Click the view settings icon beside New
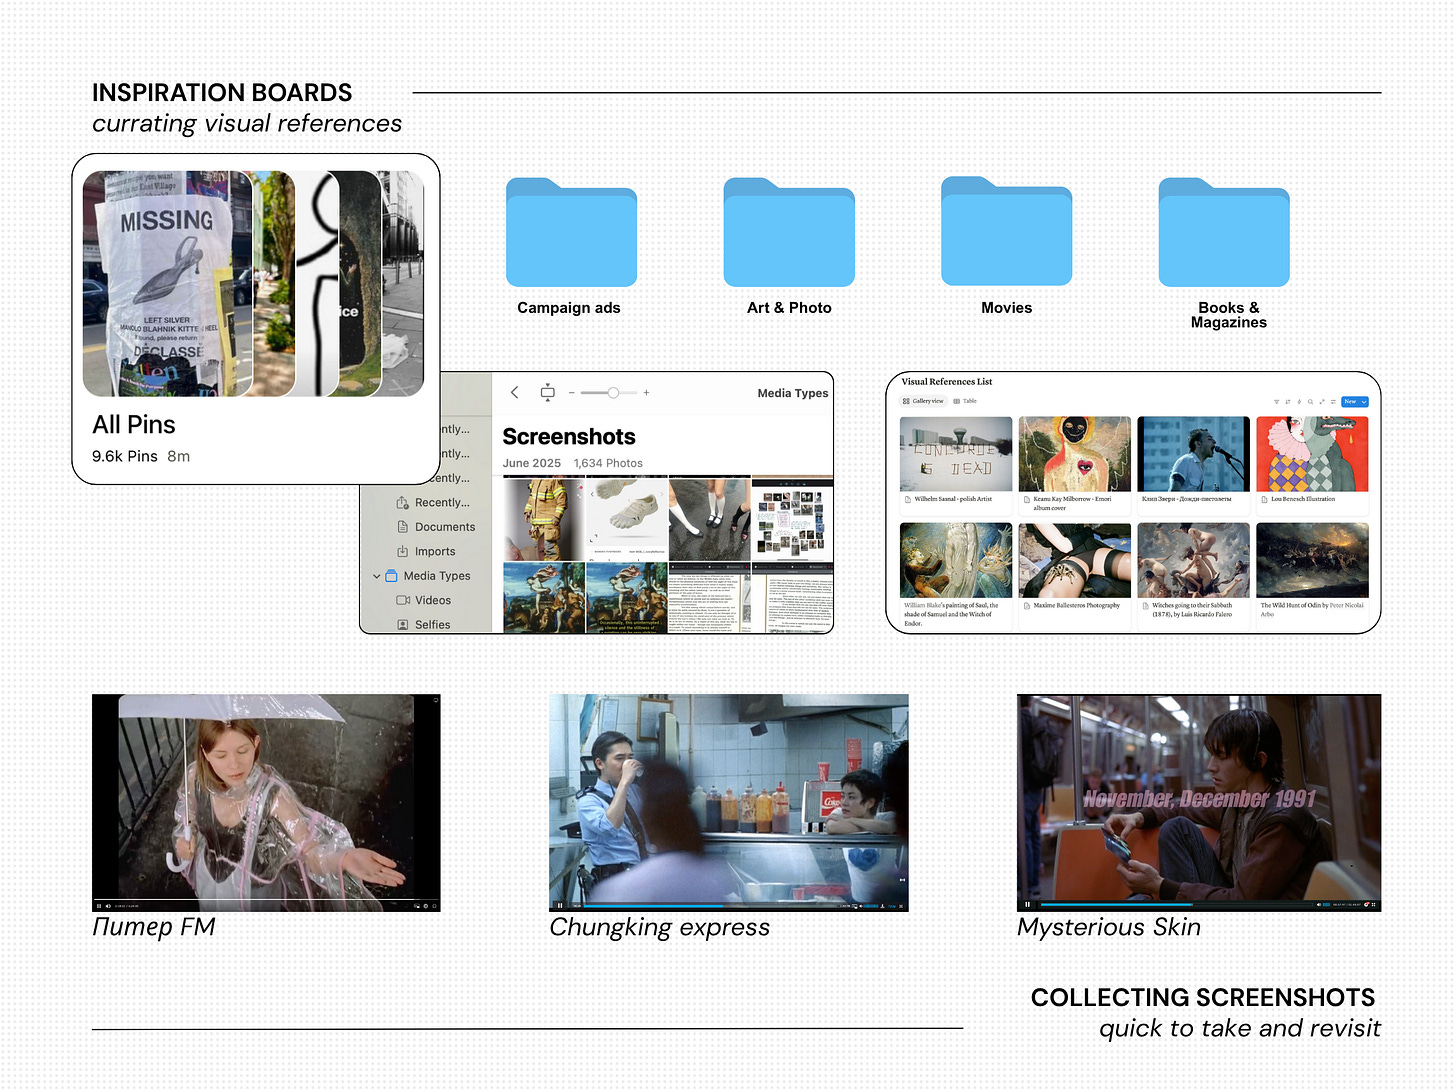Screen dimensions: 1456x1092 (x=1333, y=402)
